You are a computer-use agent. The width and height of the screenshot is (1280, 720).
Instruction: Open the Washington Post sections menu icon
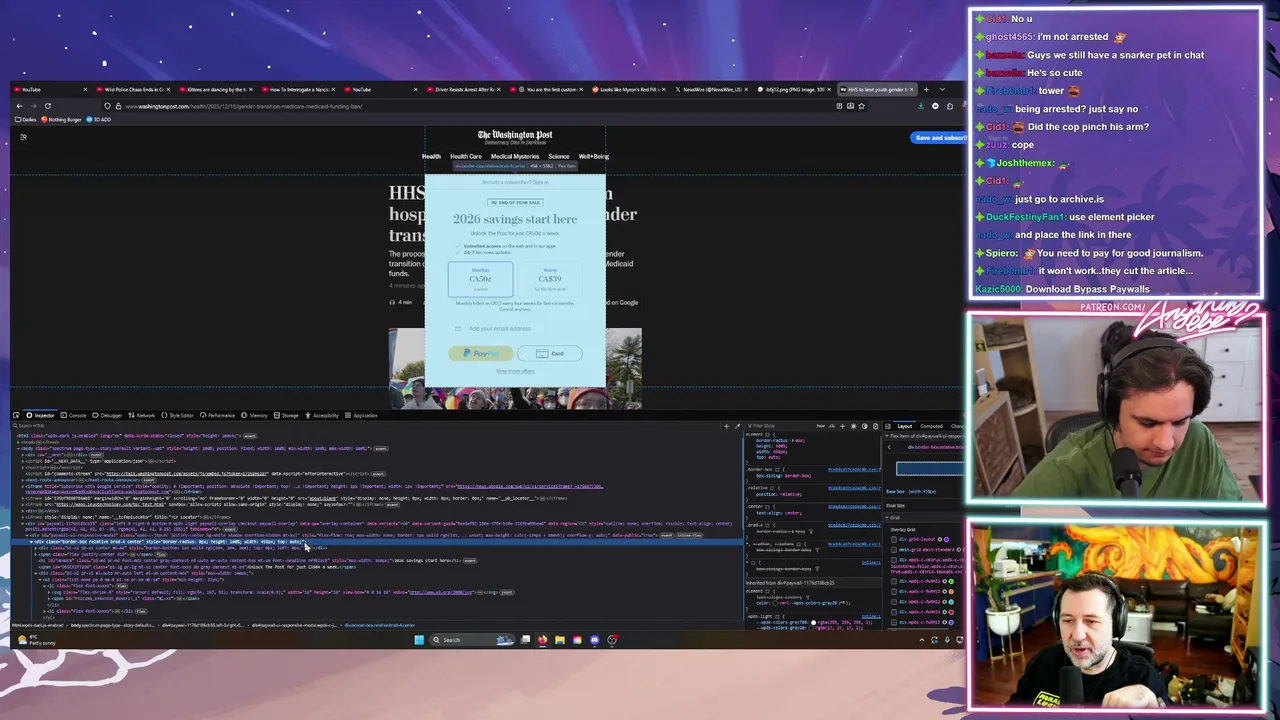pyautogui.click(x=23, y=137)
